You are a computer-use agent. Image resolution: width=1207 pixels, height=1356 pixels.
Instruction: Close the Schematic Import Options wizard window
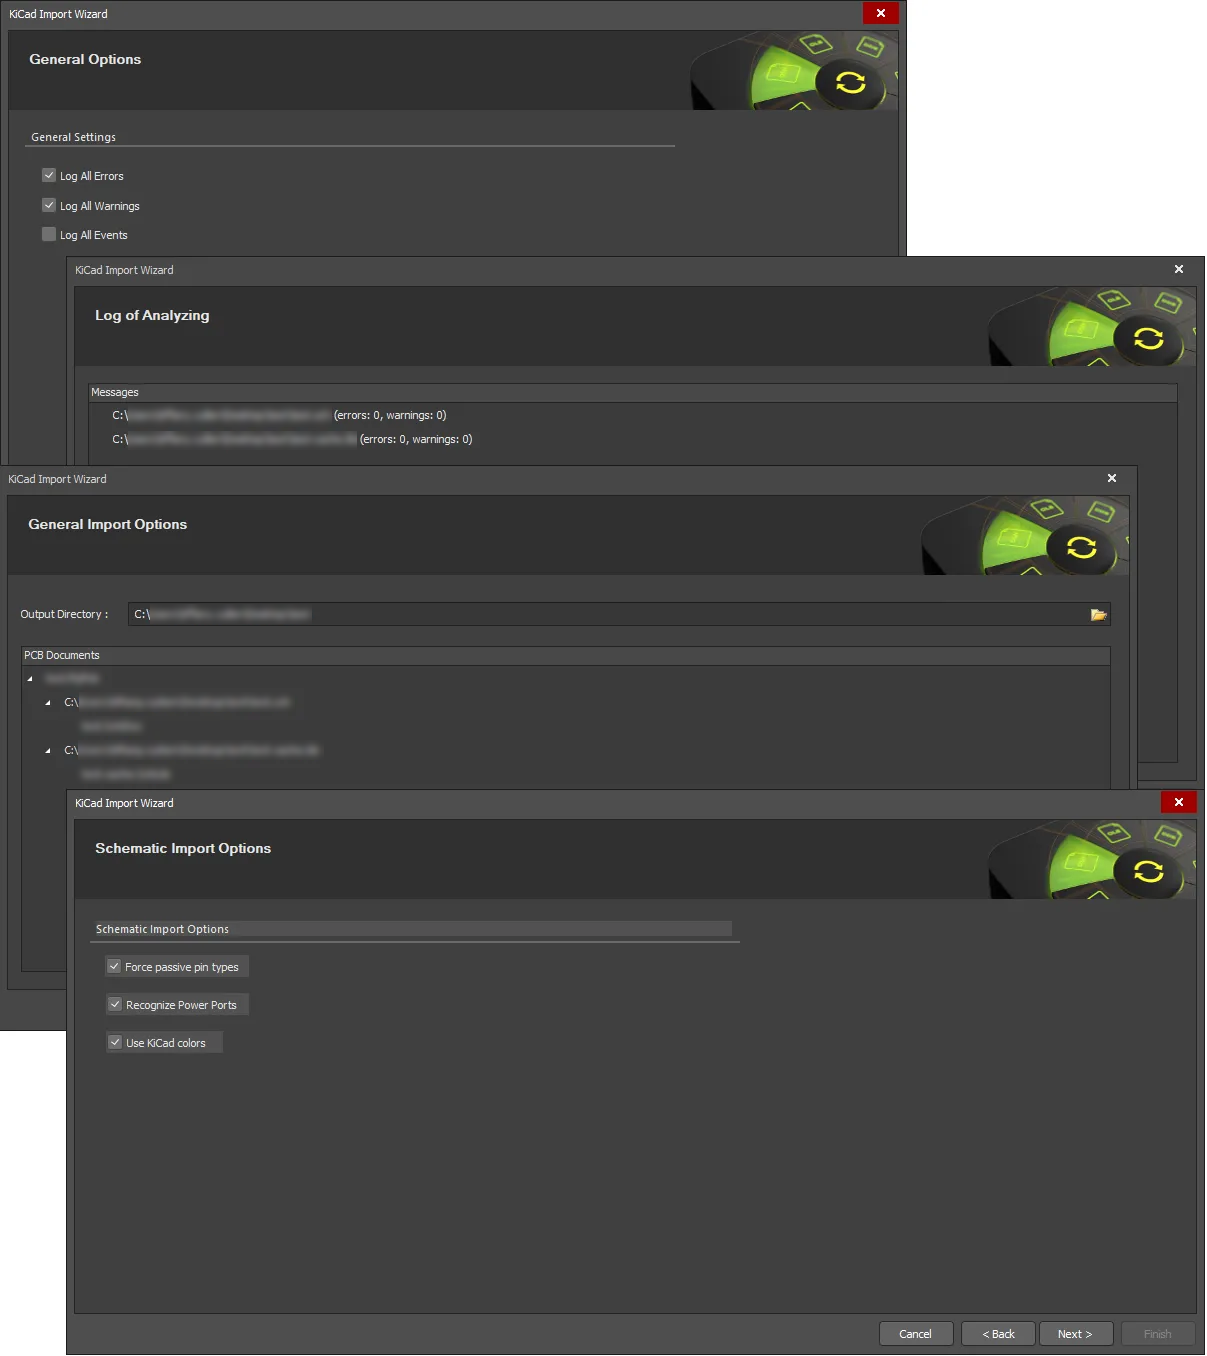(1178, 802)
